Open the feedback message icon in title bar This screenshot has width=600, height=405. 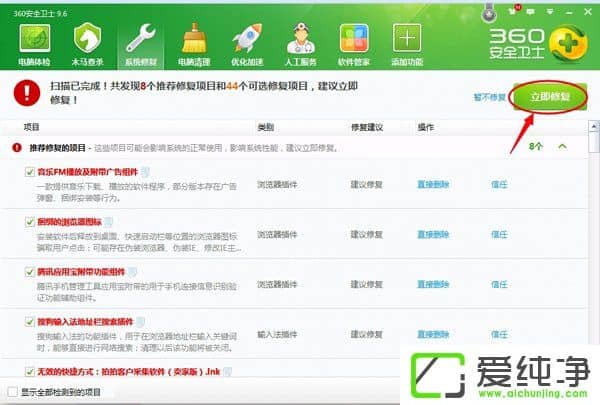(530, 12)
